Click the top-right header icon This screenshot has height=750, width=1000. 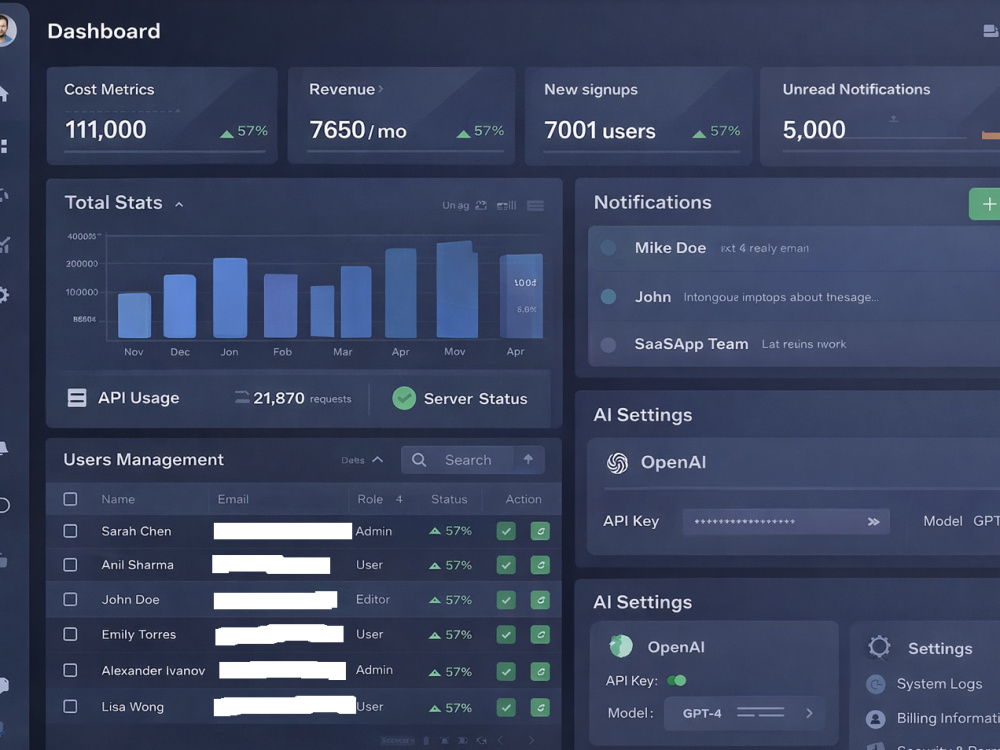tap(991, 31)
